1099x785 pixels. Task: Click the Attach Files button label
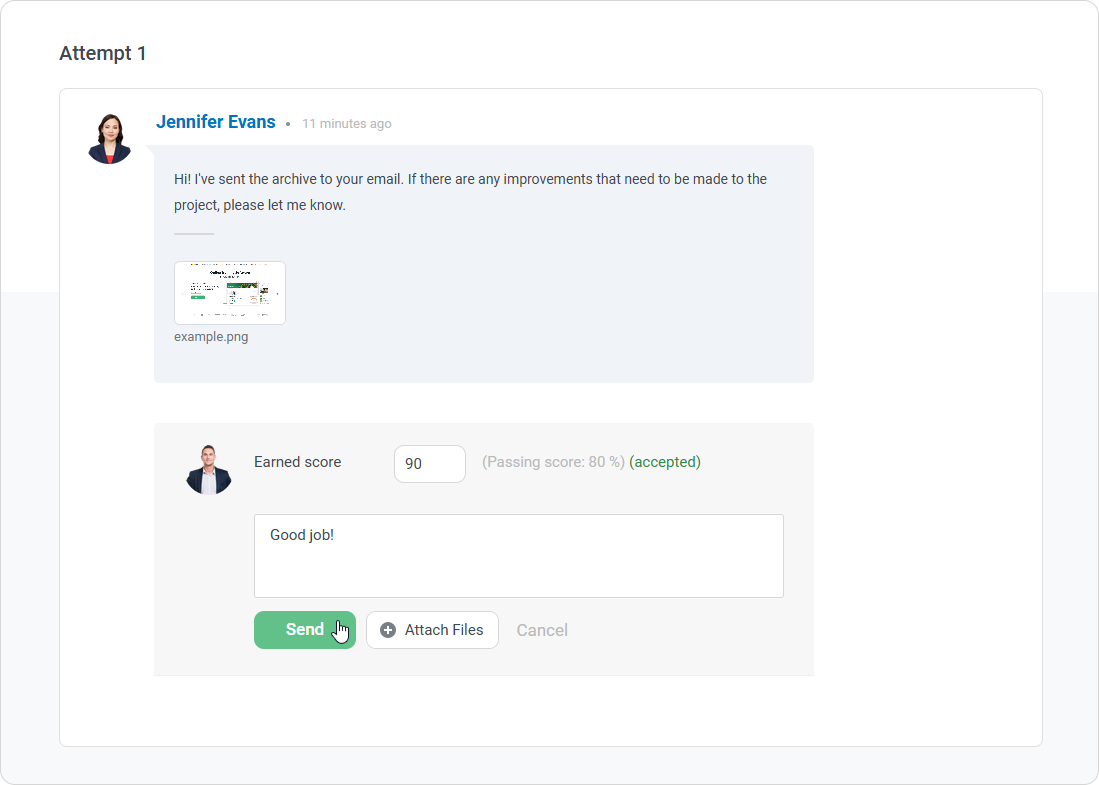444,630
